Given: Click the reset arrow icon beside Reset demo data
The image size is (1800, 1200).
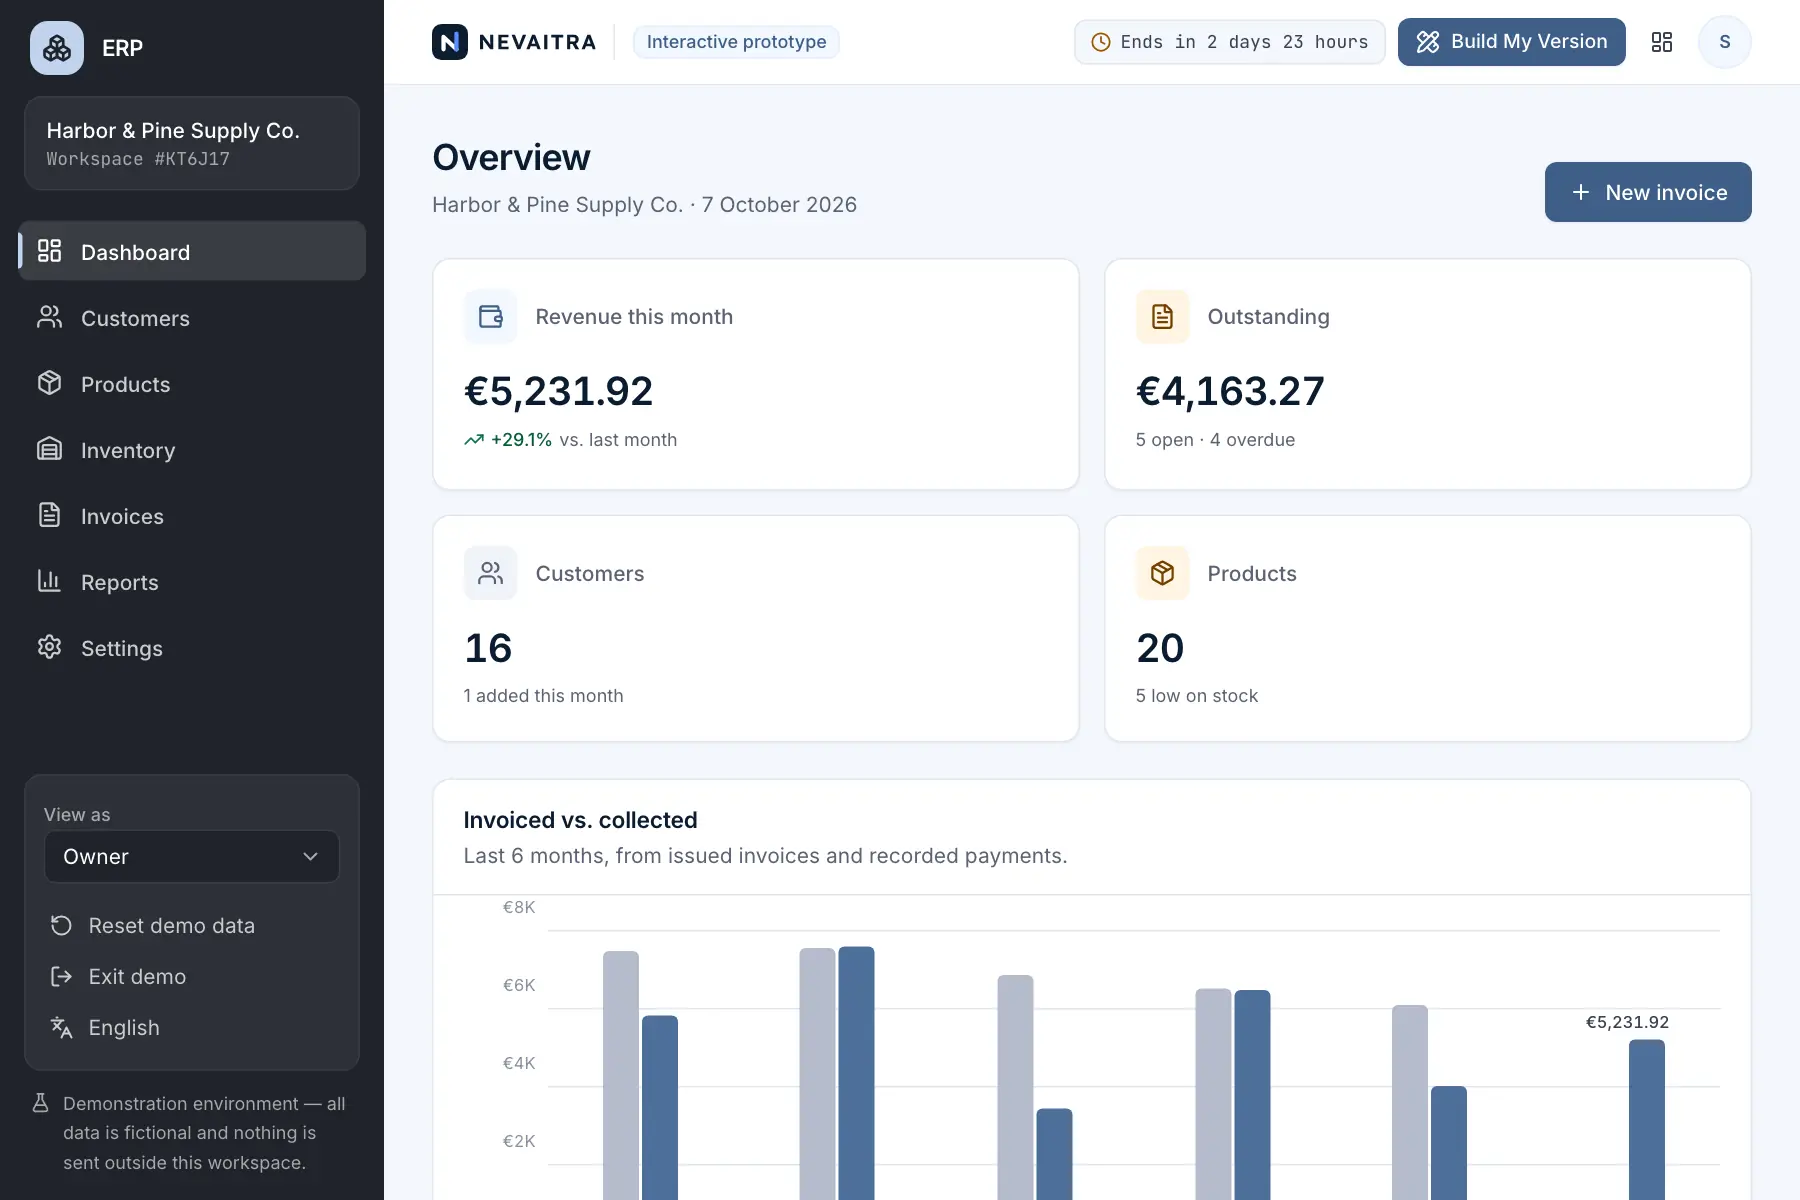Looking at the screenshot, I should click(62, 926).
